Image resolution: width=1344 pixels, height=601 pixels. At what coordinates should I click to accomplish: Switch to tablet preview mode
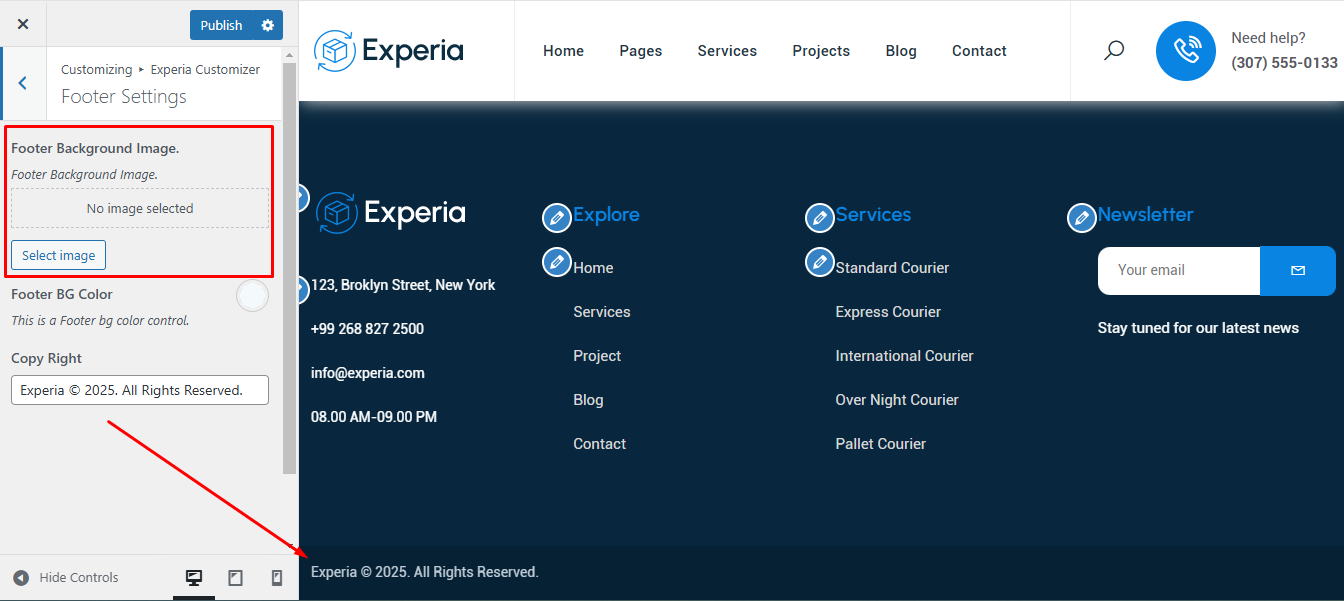(236, 577)
